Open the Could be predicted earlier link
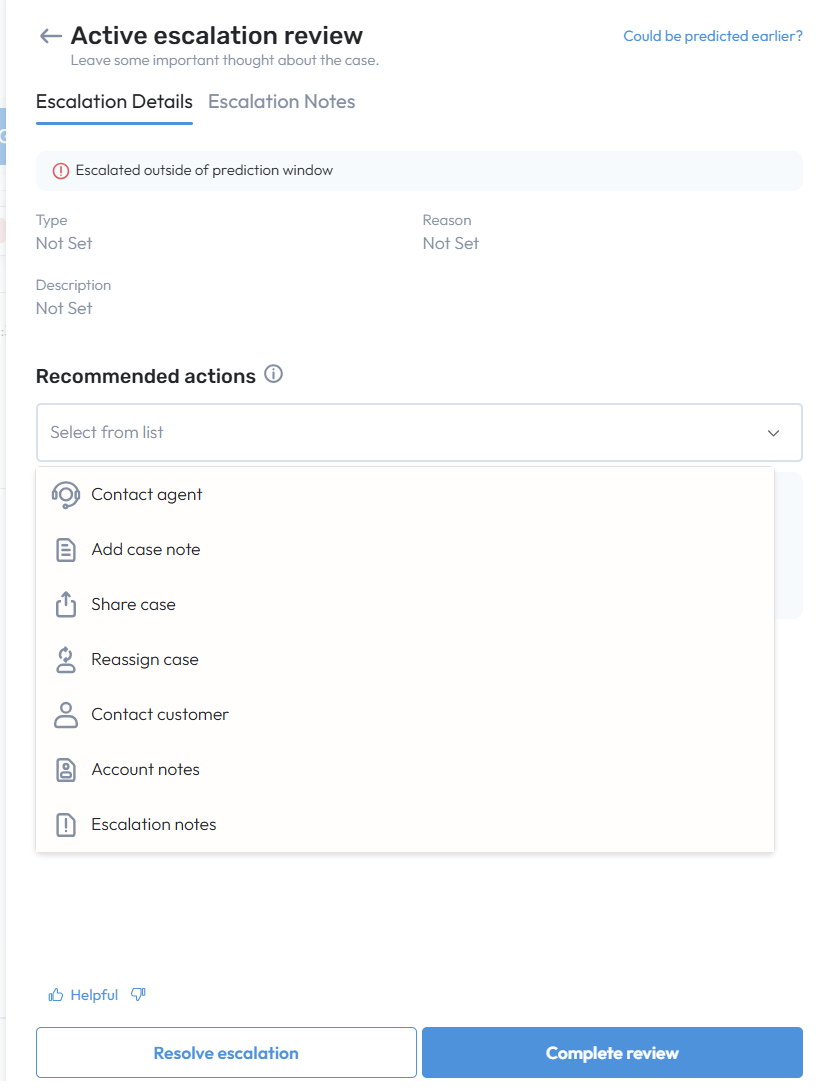This screenshot has width=824, height=1091. [x=713, y=36]
